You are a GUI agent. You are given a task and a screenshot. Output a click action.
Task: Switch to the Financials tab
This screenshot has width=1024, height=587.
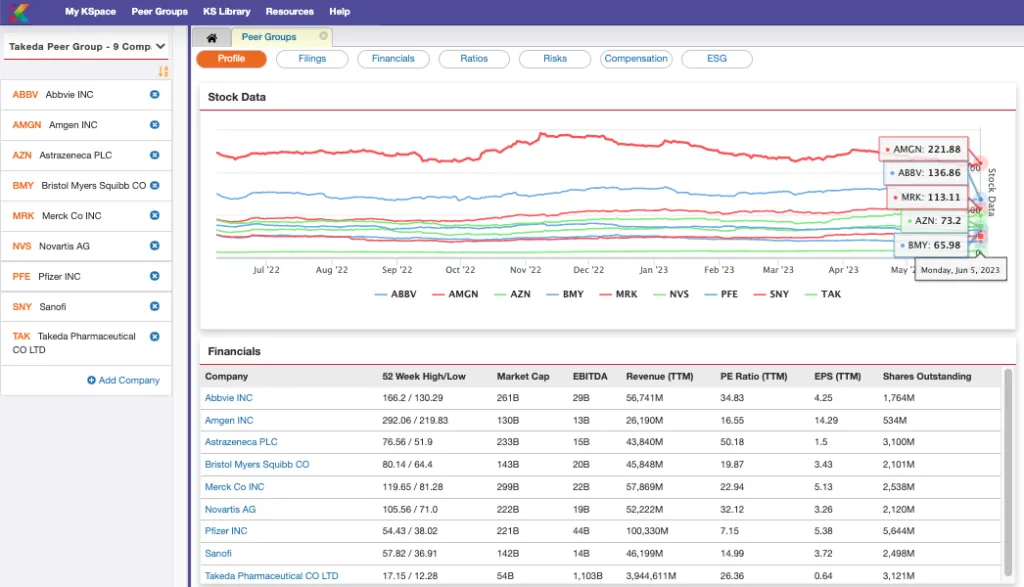393,59
